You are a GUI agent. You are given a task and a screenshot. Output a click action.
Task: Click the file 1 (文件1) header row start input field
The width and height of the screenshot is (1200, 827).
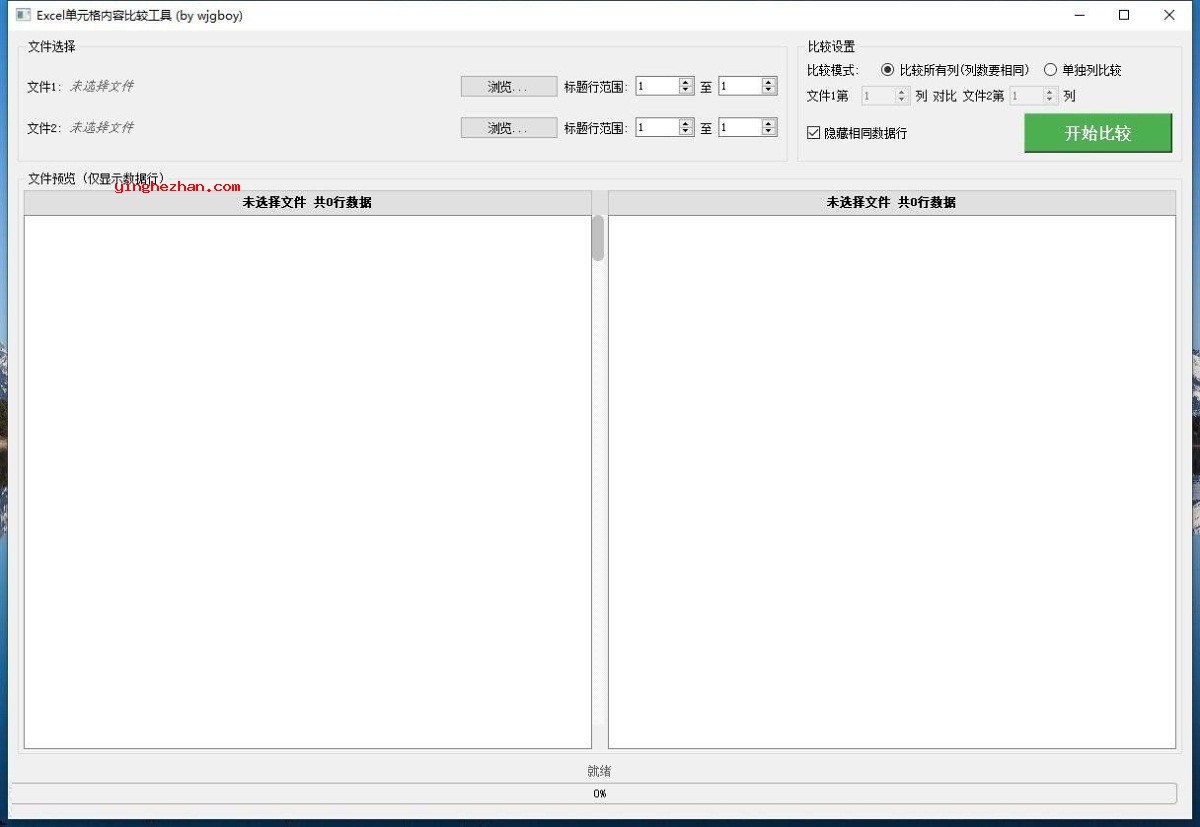click(x=657, y=87)
